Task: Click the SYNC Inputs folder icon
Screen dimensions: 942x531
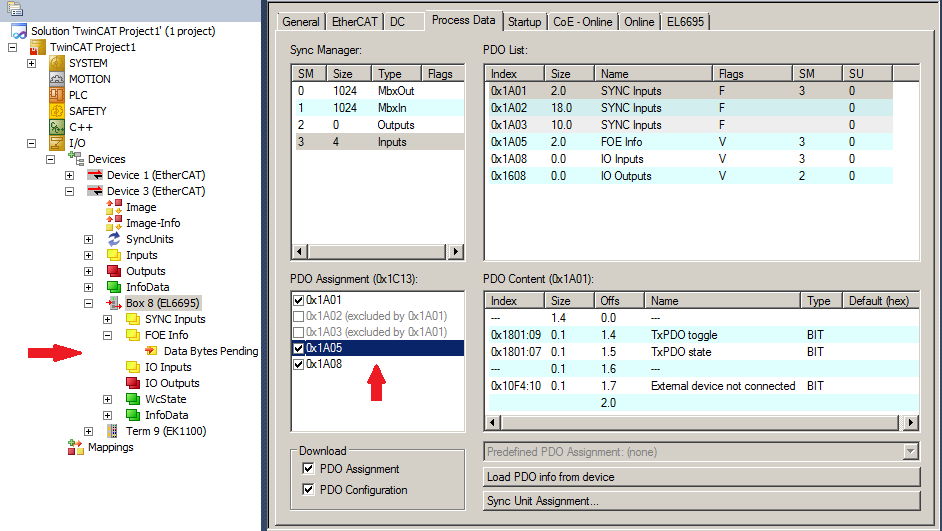Action: (x=133, y=319)
